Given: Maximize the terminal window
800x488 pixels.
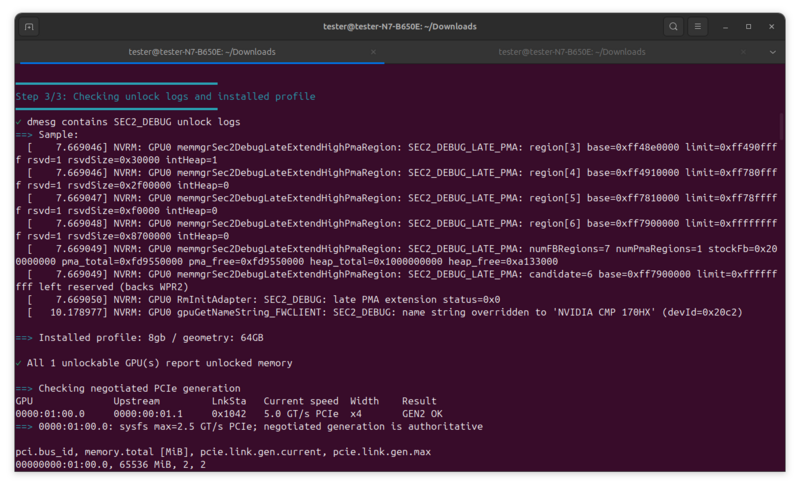Looking at the screenshot, I should tap(748, 27).
